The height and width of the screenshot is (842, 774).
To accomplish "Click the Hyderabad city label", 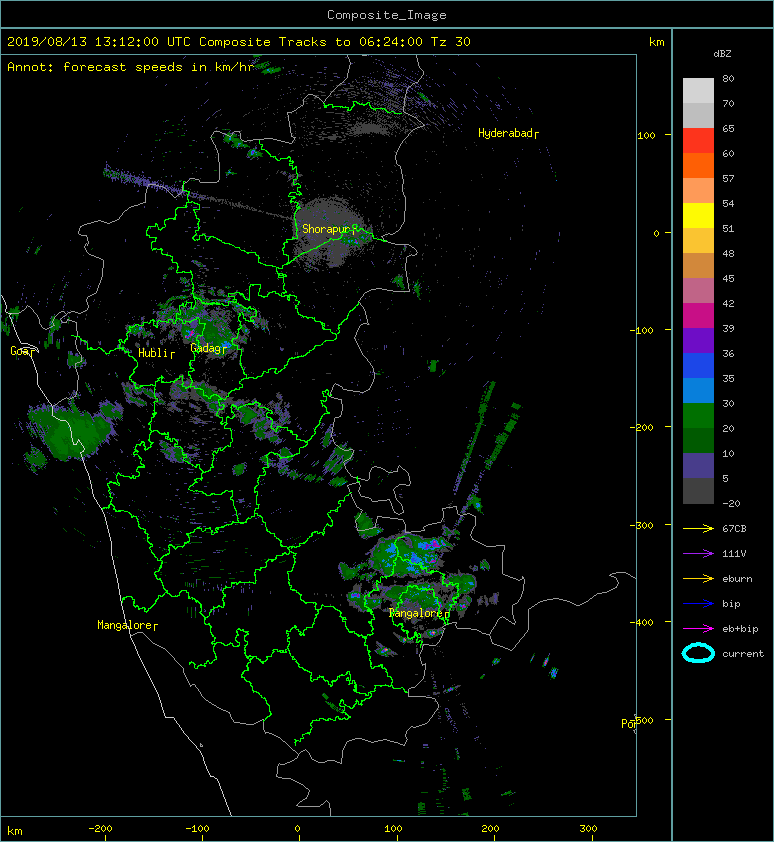I will [x=506, y=133].
